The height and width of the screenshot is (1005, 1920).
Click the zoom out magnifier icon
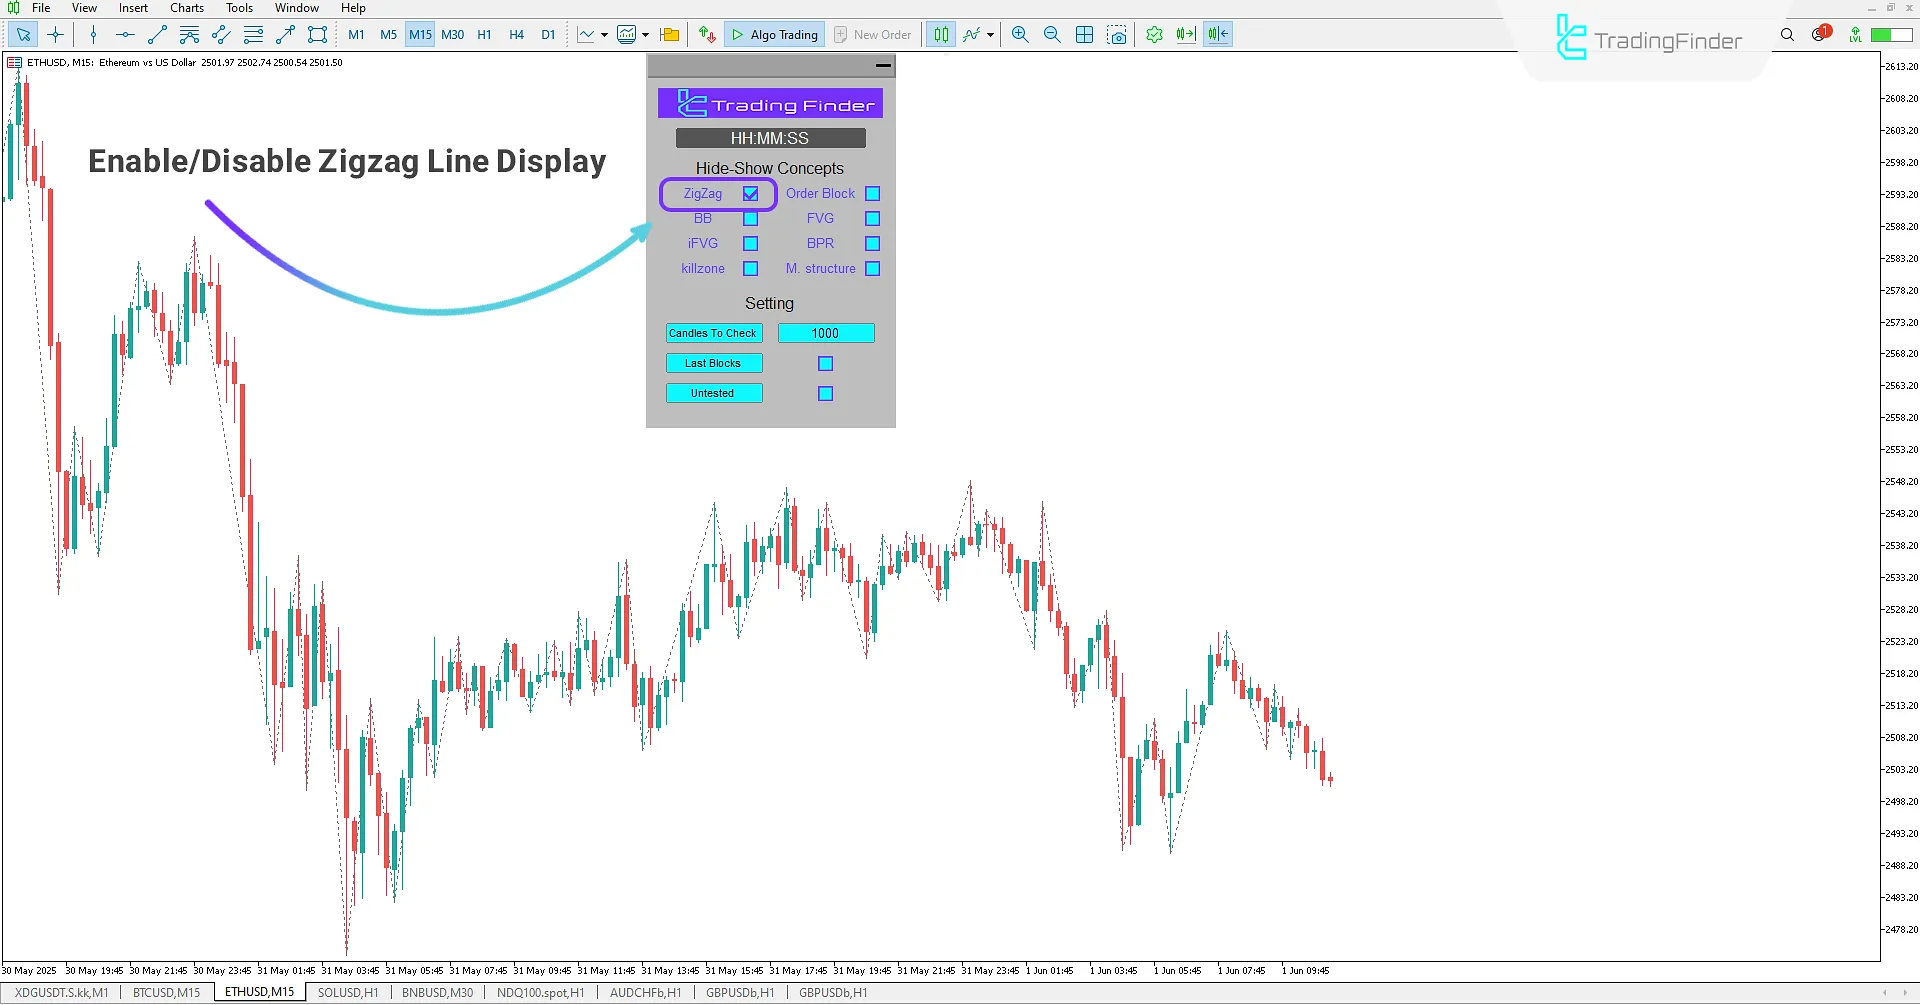(x=1052, y=35)
